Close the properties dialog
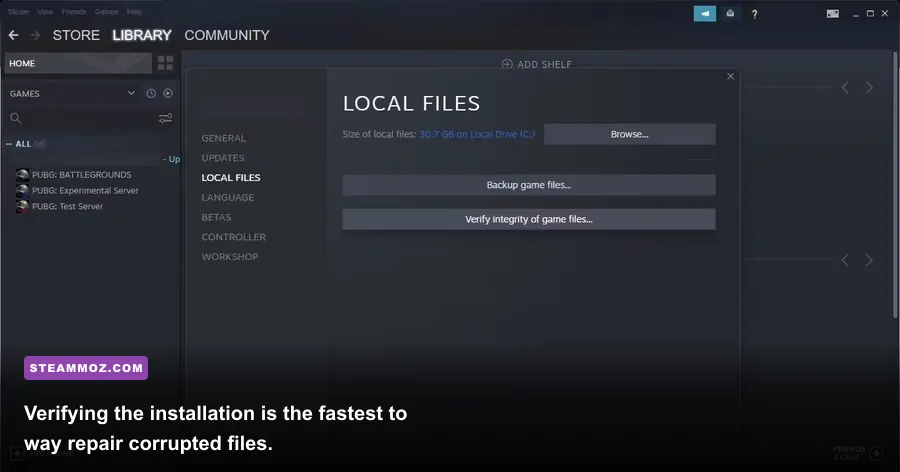 [730, 76]
